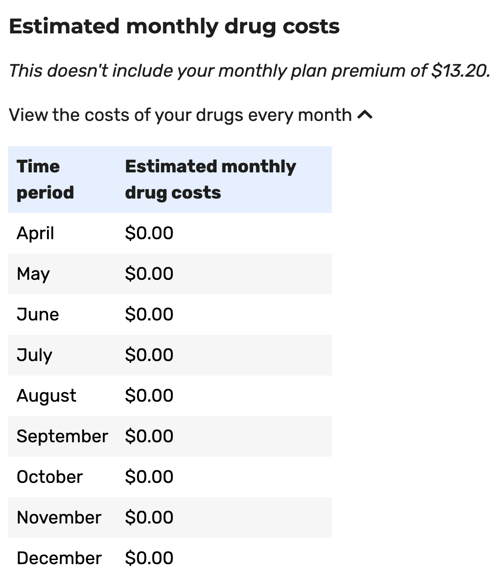Click the June $0.00 cost value
Viewport: 500px width, 584px height.
point(149,314)
